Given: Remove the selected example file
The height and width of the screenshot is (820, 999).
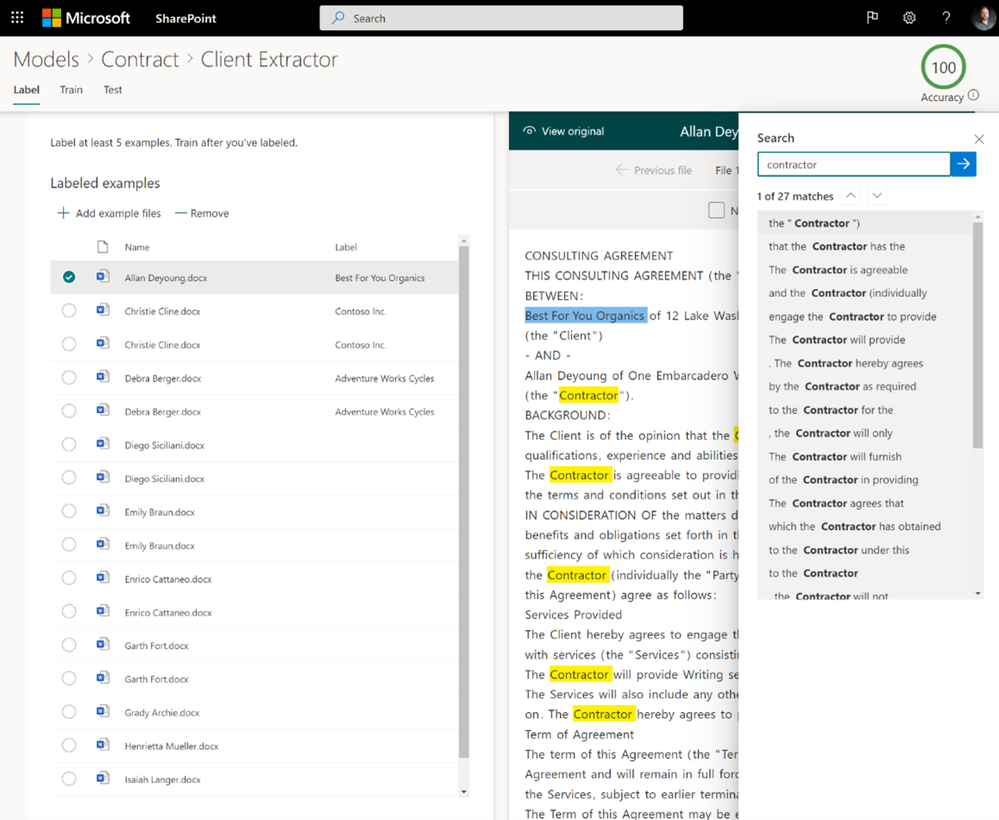Looking at the screenshot, I should tap(202, 213).
